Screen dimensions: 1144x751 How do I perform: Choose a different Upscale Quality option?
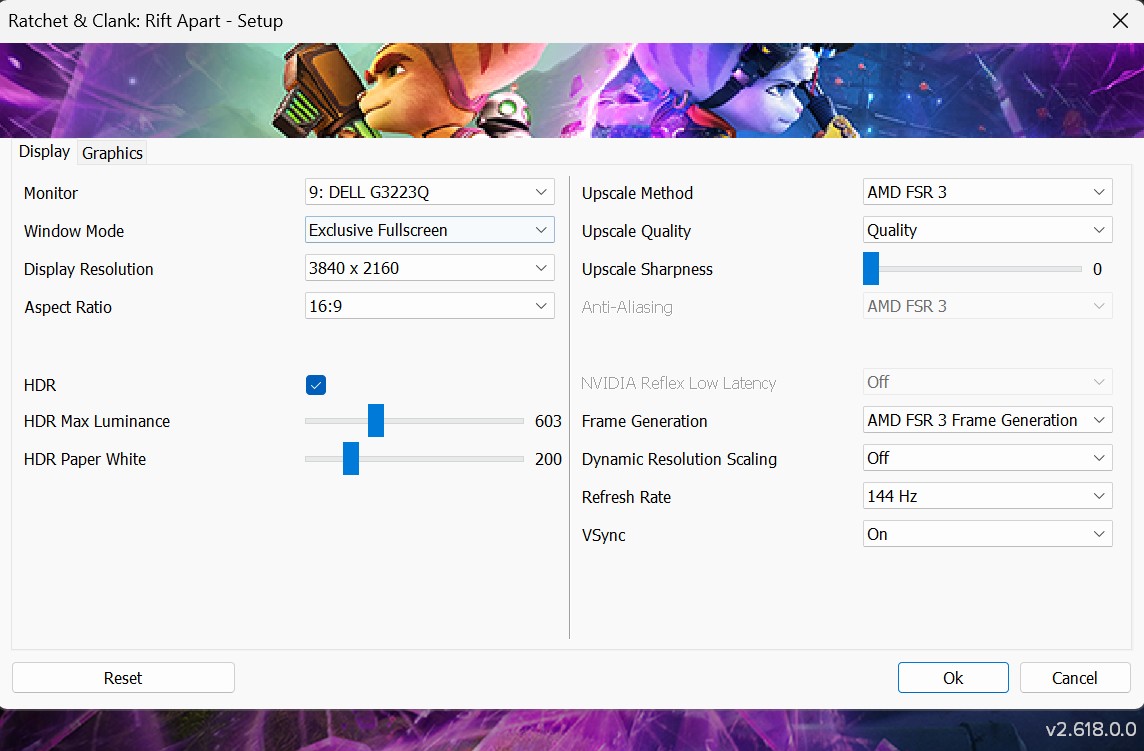(988, 230)
